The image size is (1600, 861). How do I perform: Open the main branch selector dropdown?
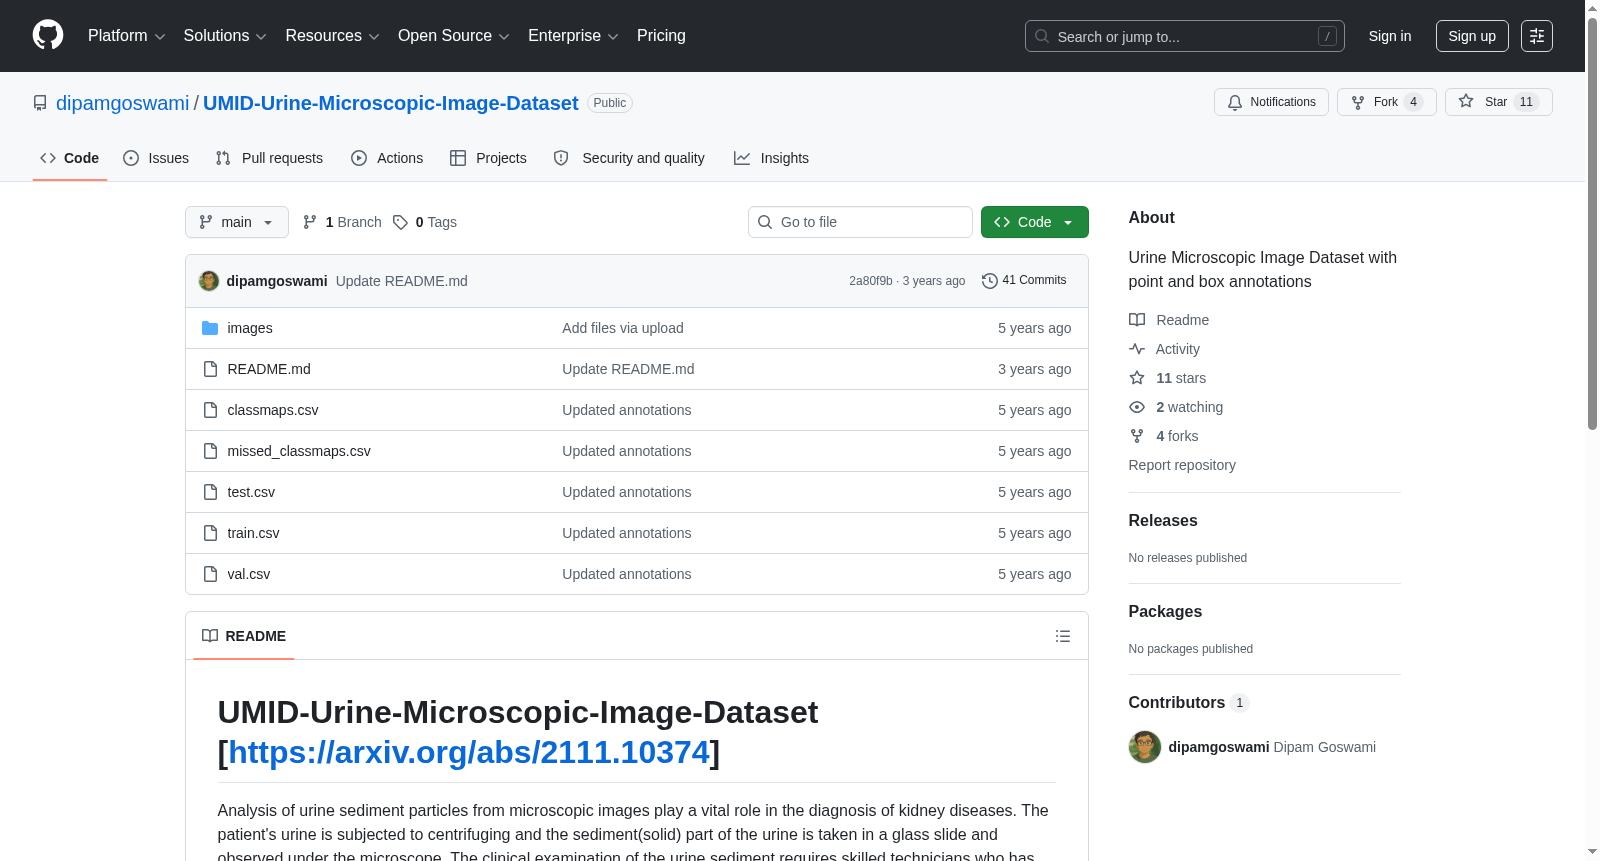[x=237, y=222]
